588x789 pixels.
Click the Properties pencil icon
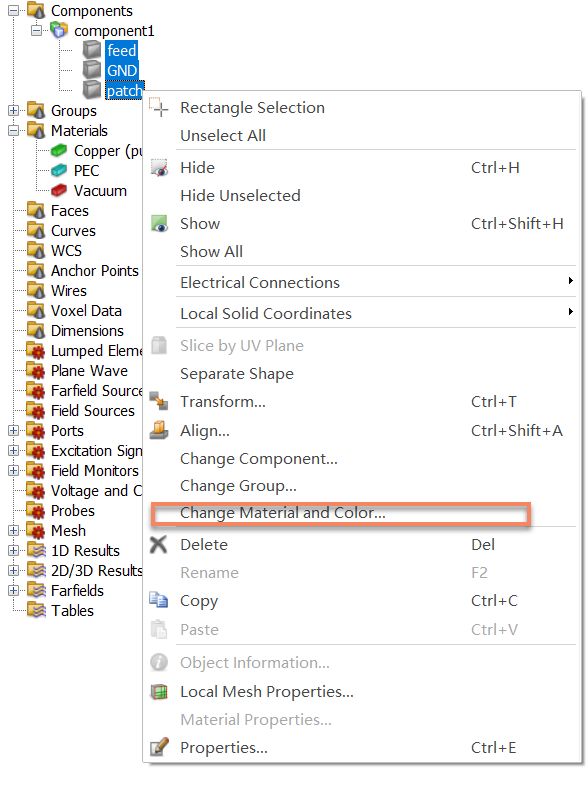pos(159,747)
